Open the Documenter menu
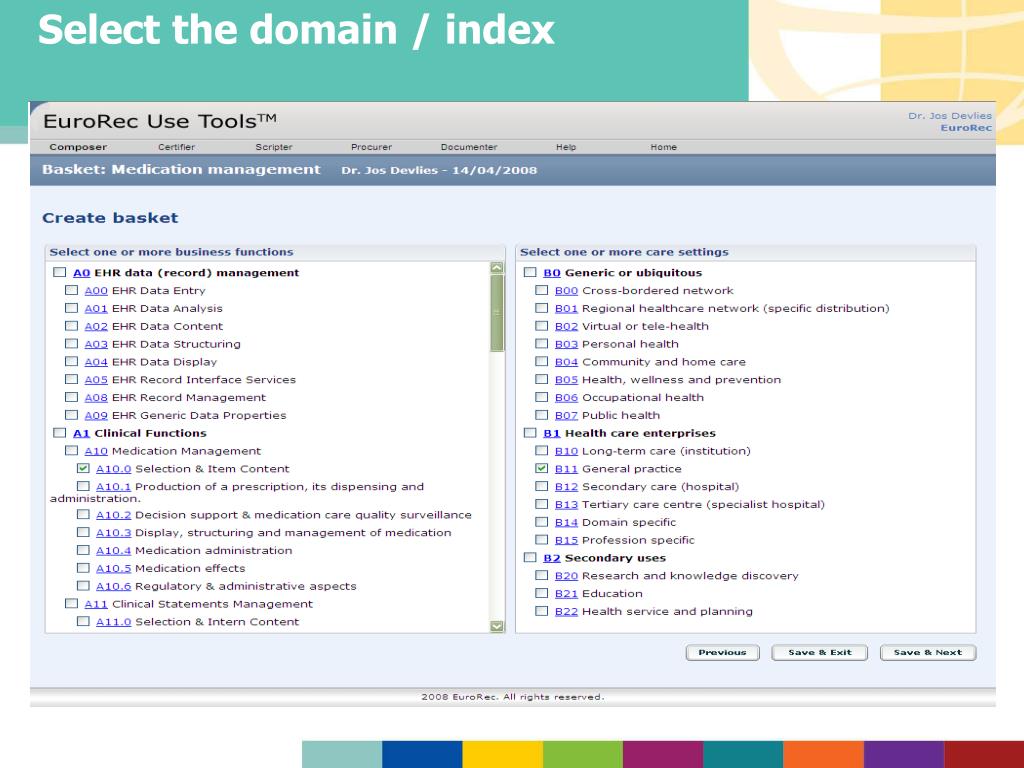The height and width of the screenshot is (768, 1024). pyautogui.click(x=469, y=147)
